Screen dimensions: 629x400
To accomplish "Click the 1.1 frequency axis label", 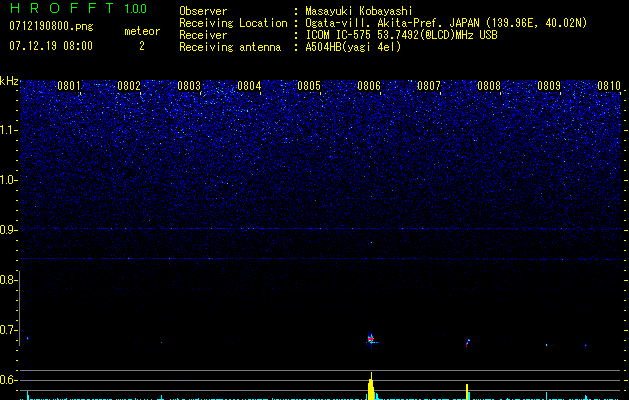I will [x=8, y=130].
